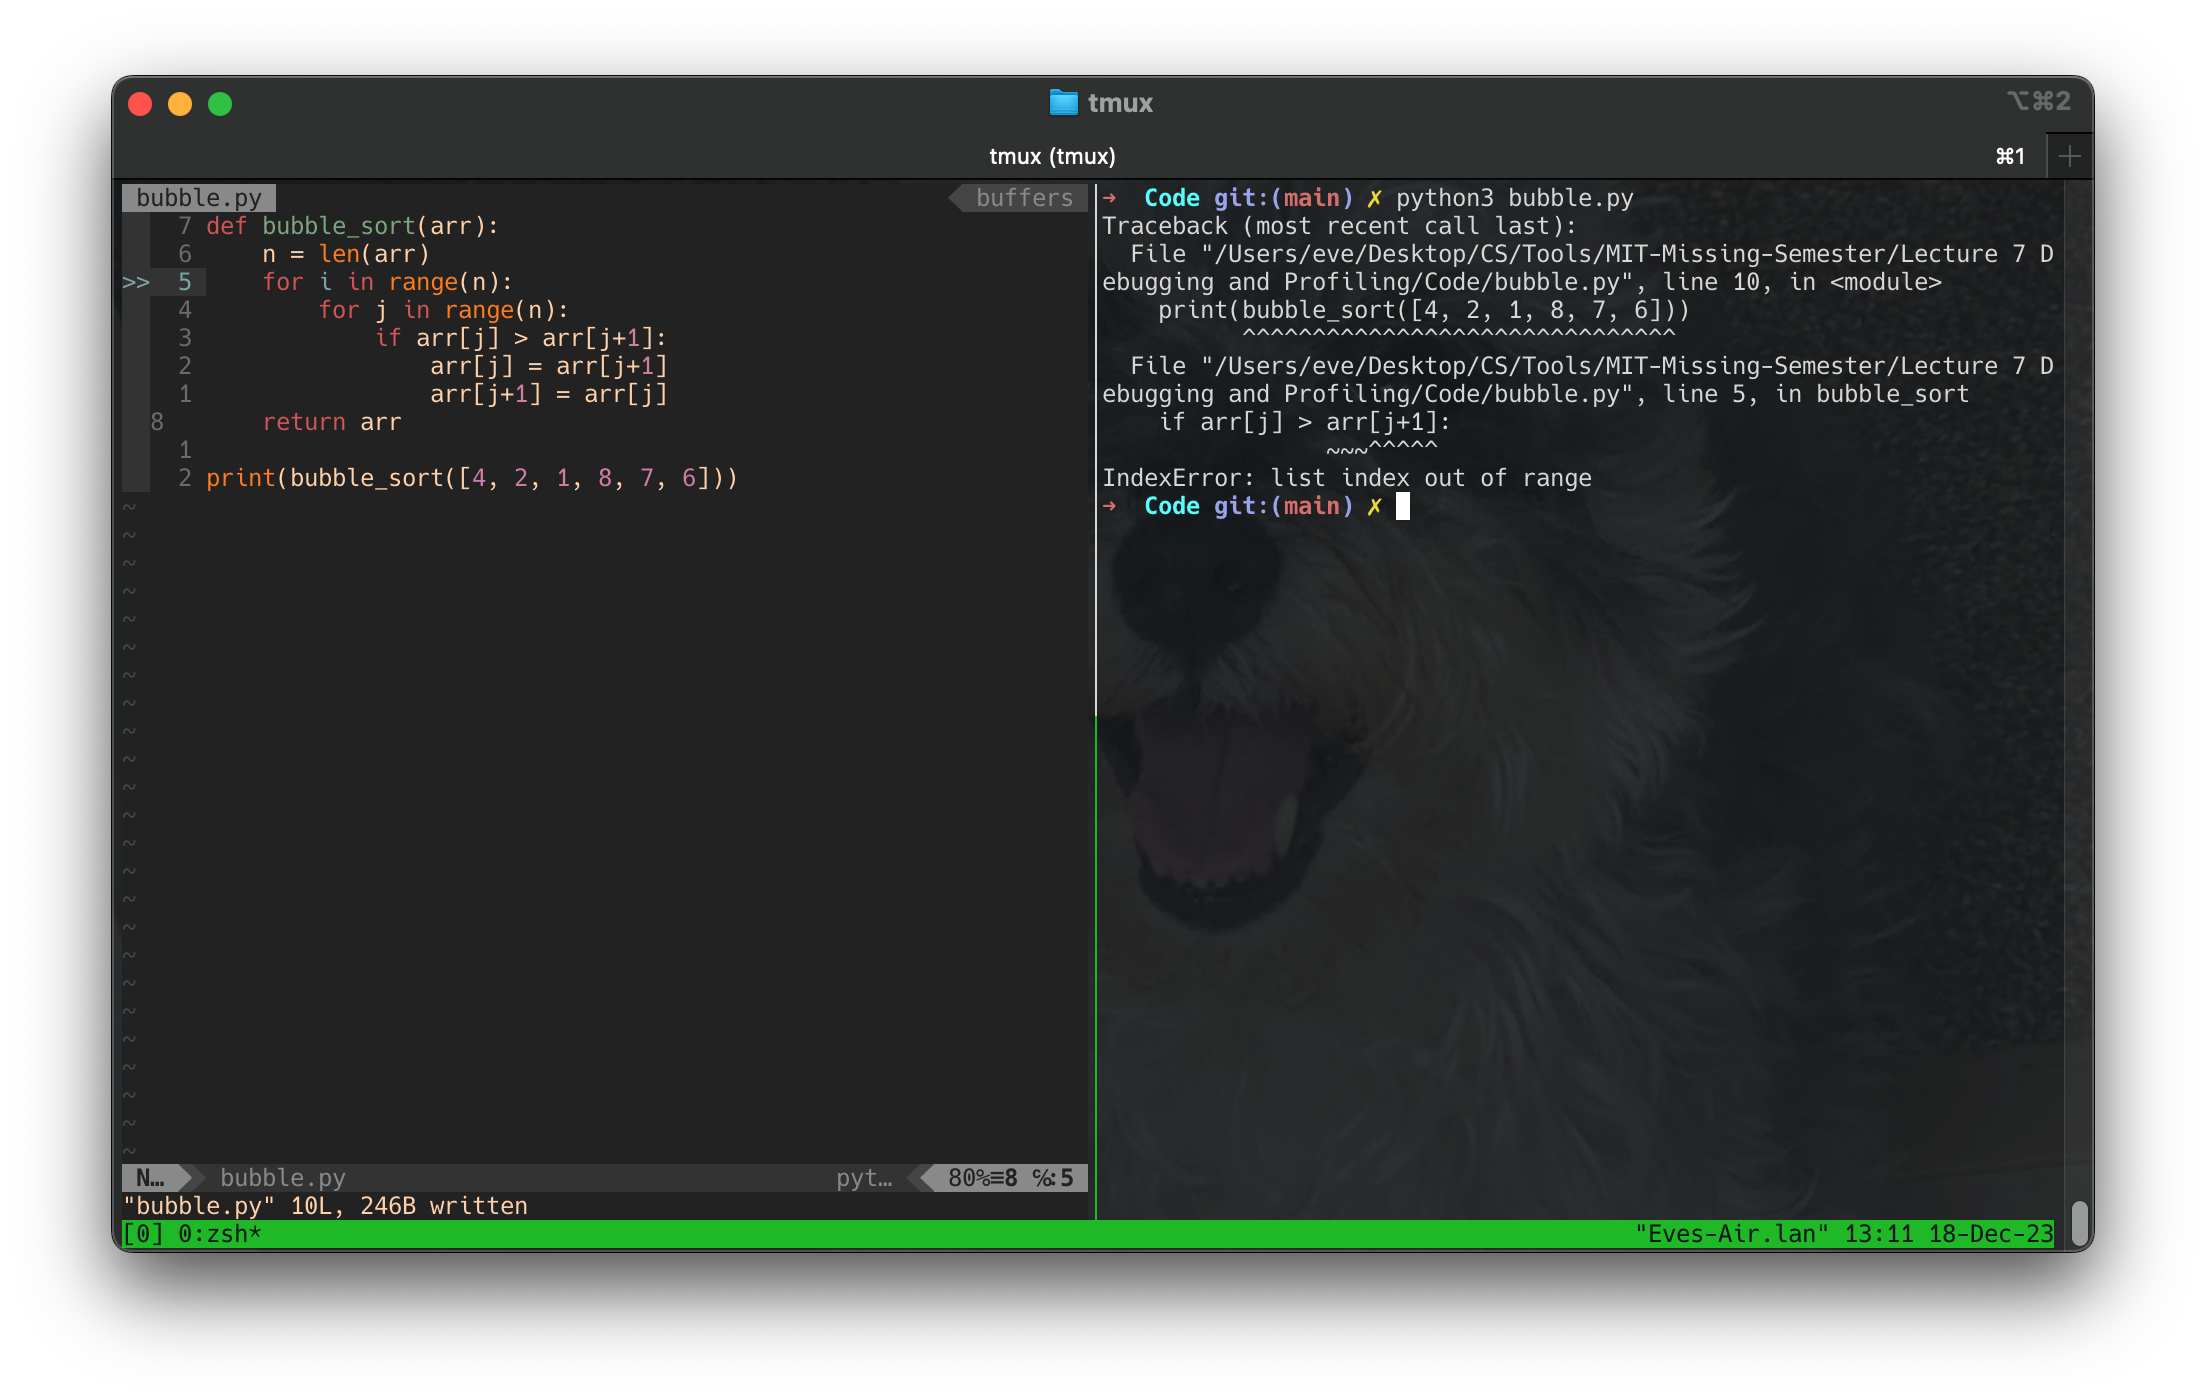Click the folder icon in the tmux title bar

(1062, 102)
